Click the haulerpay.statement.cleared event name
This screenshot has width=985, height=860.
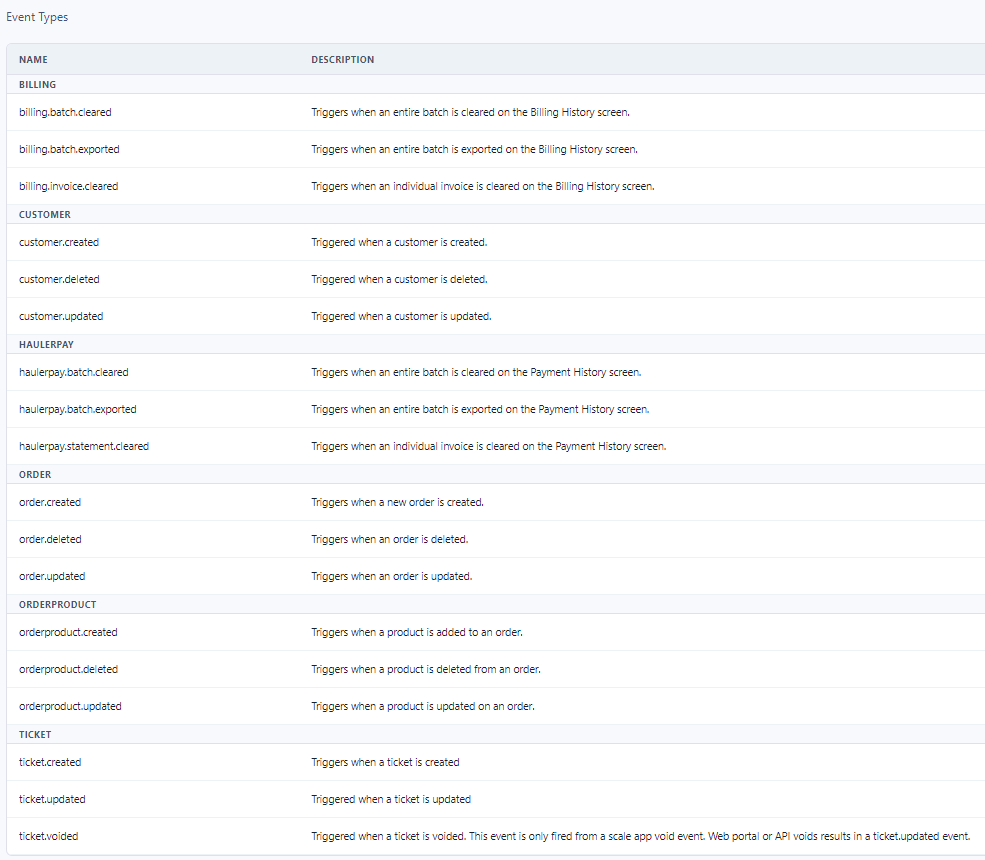point(84,446)
